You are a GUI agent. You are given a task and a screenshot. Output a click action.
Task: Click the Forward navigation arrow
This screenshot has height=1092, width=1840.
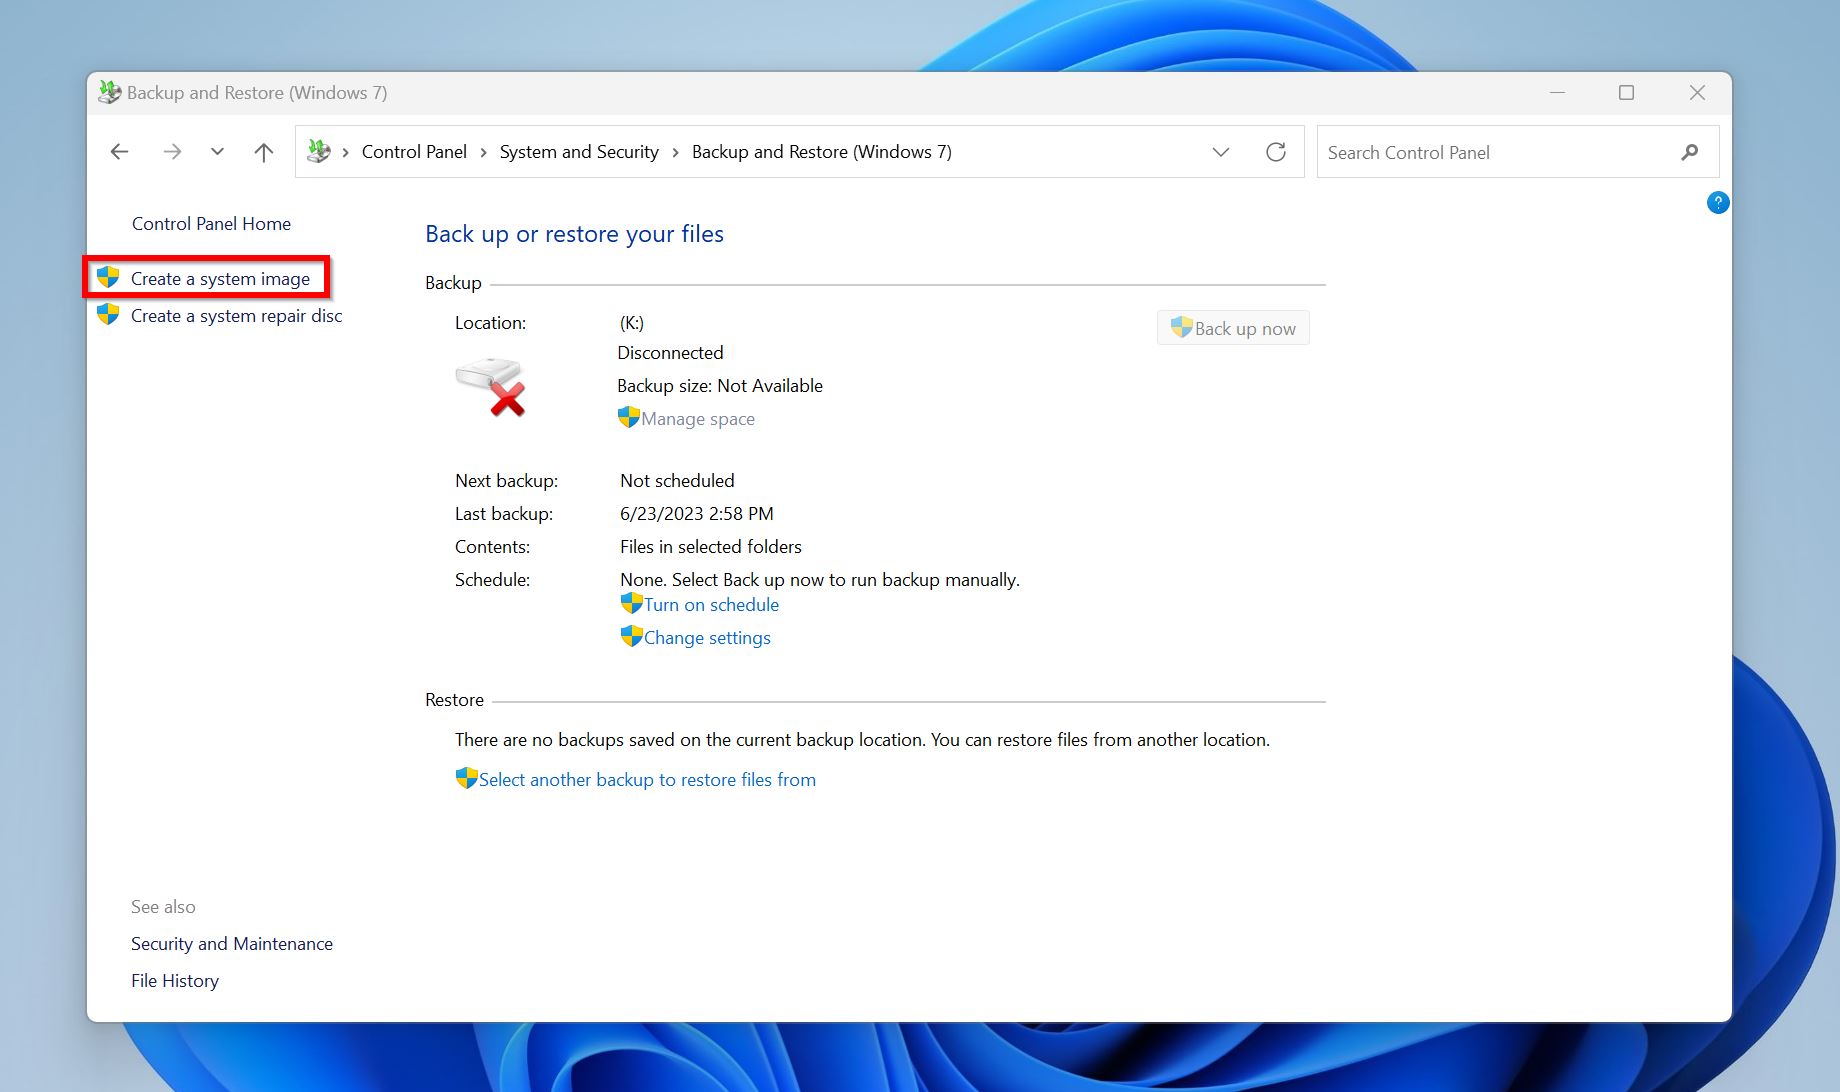172,152
